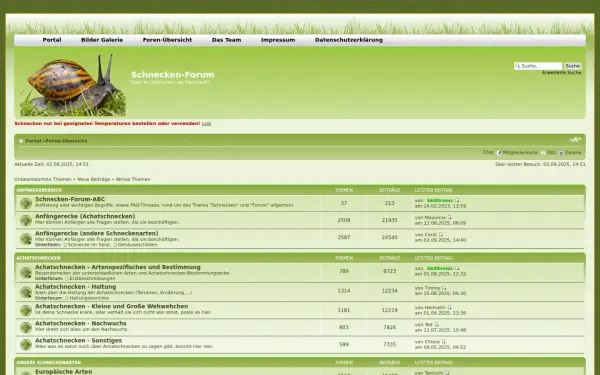The height and width of the screenshot is (375, 600).
Task: Click status icon of Kleine und Große Wehwehchen
Action: [x=26, y=310]
